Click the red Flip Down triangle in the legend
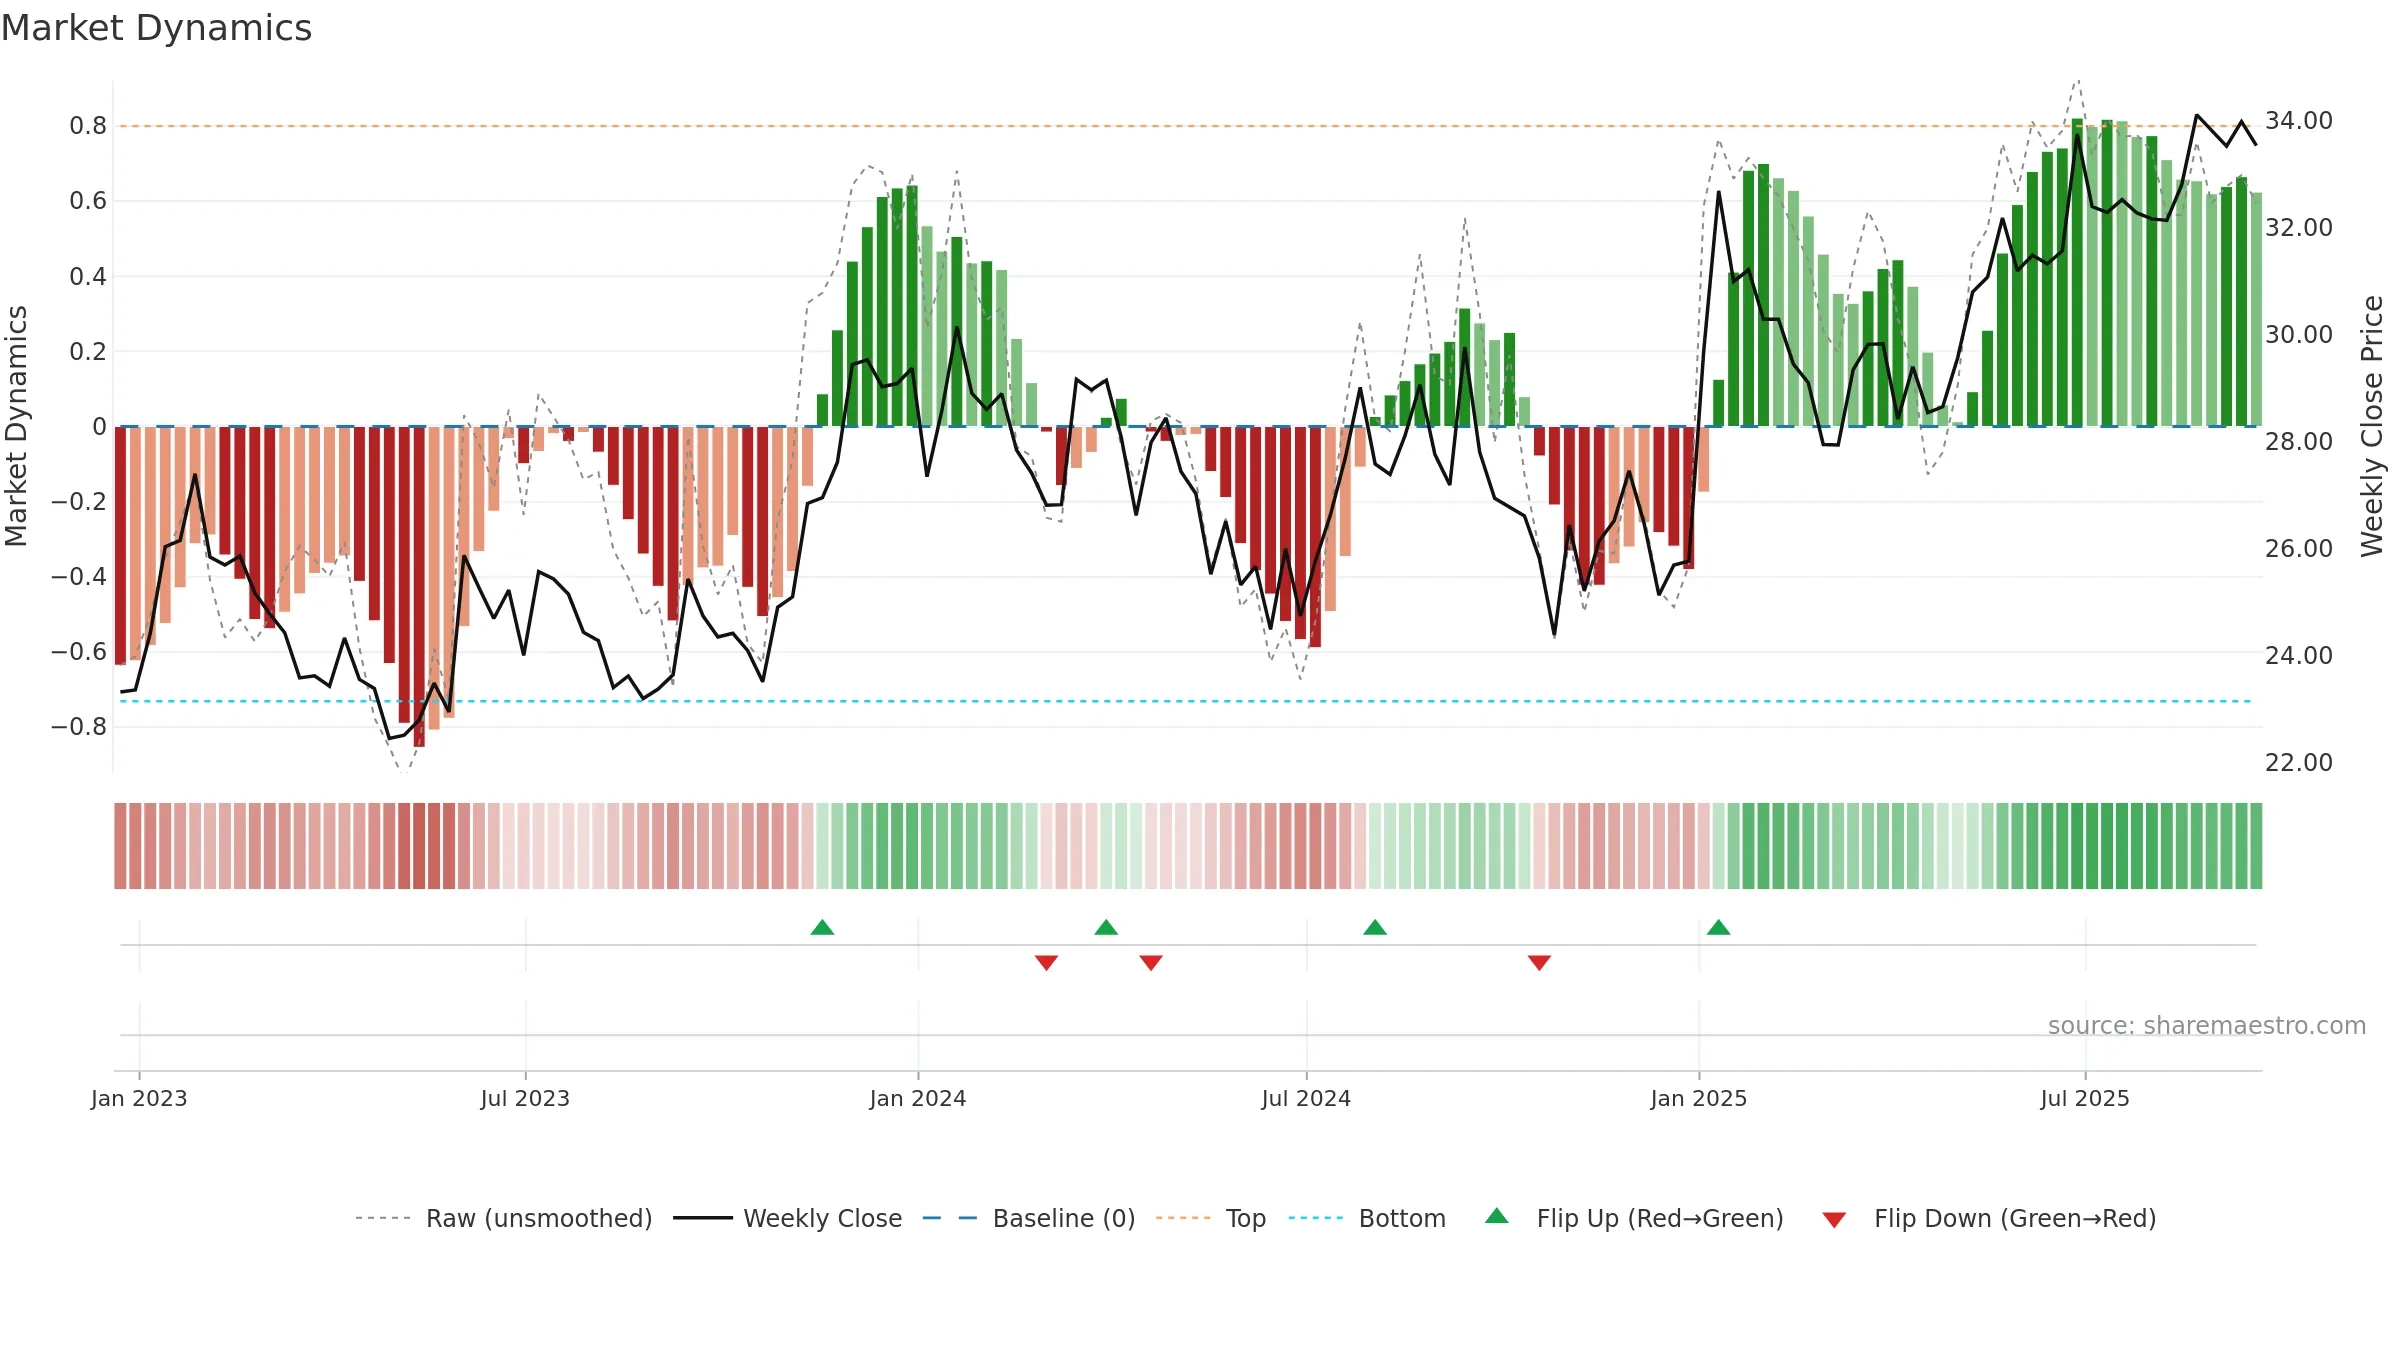2400x1350 pixels. click(x=1834, y=1220)
